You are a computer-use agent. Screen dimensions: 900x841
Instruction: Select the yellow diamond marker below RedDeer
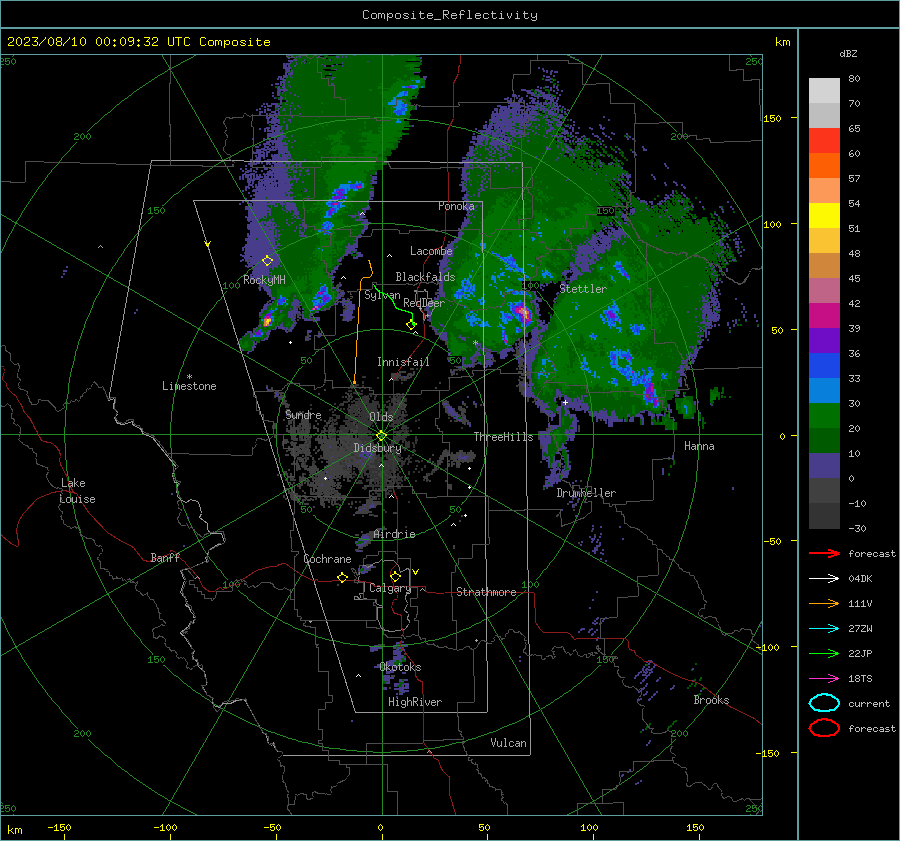tap(411, 325)
